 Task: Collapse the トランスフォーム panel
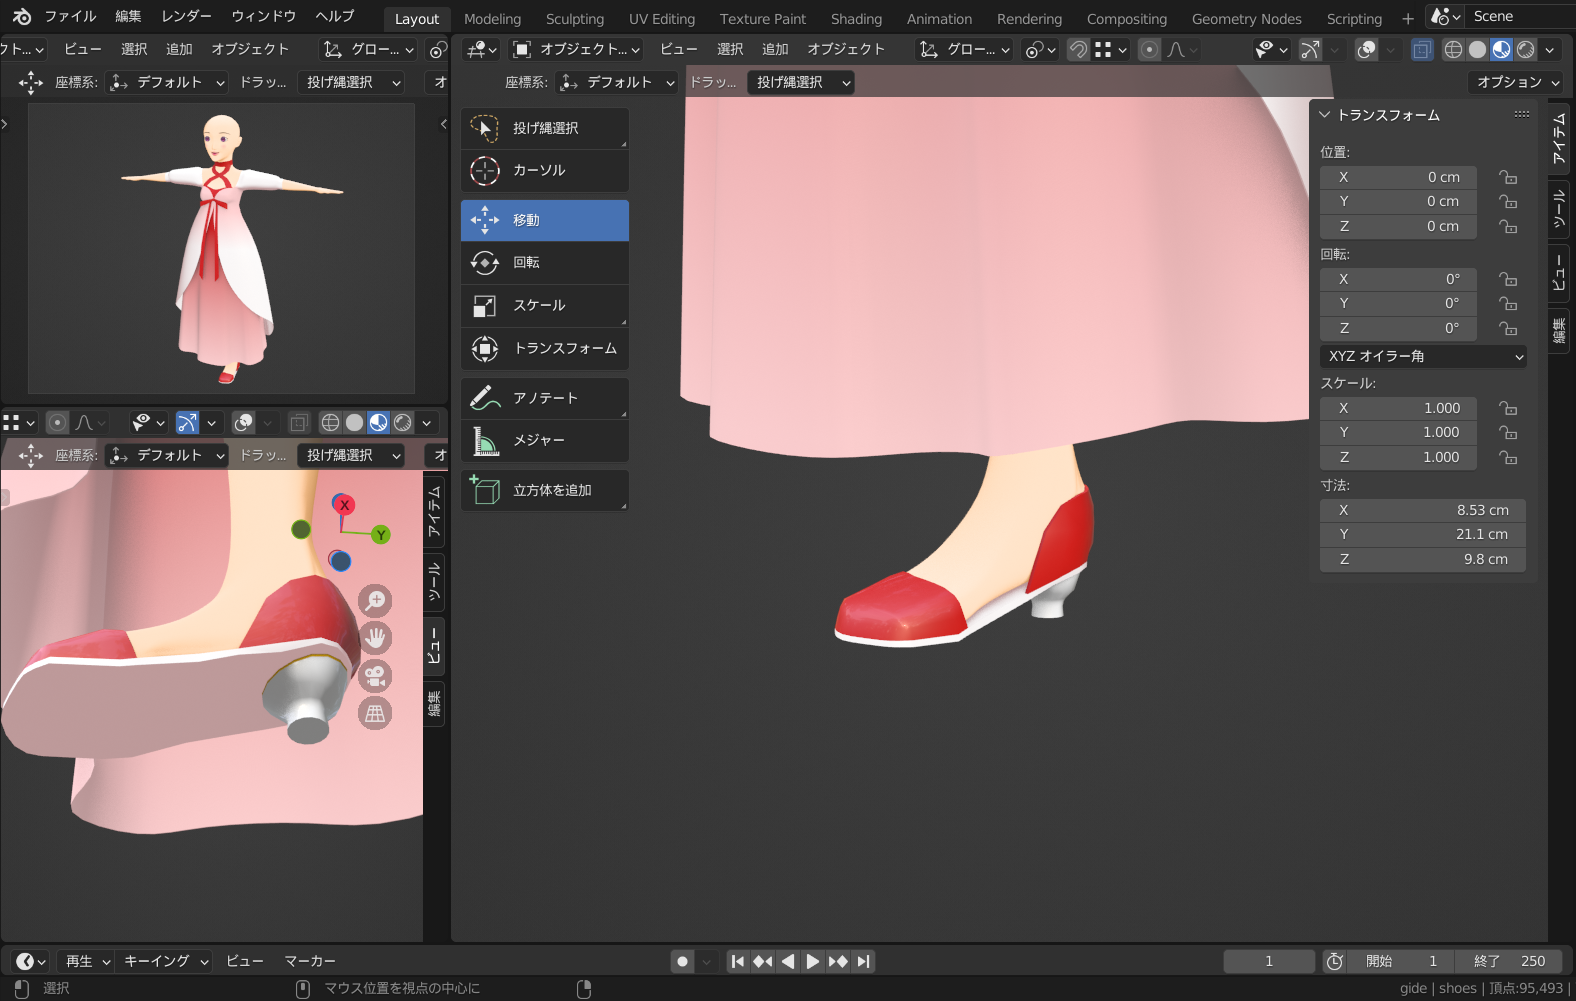click(1325, 115)
